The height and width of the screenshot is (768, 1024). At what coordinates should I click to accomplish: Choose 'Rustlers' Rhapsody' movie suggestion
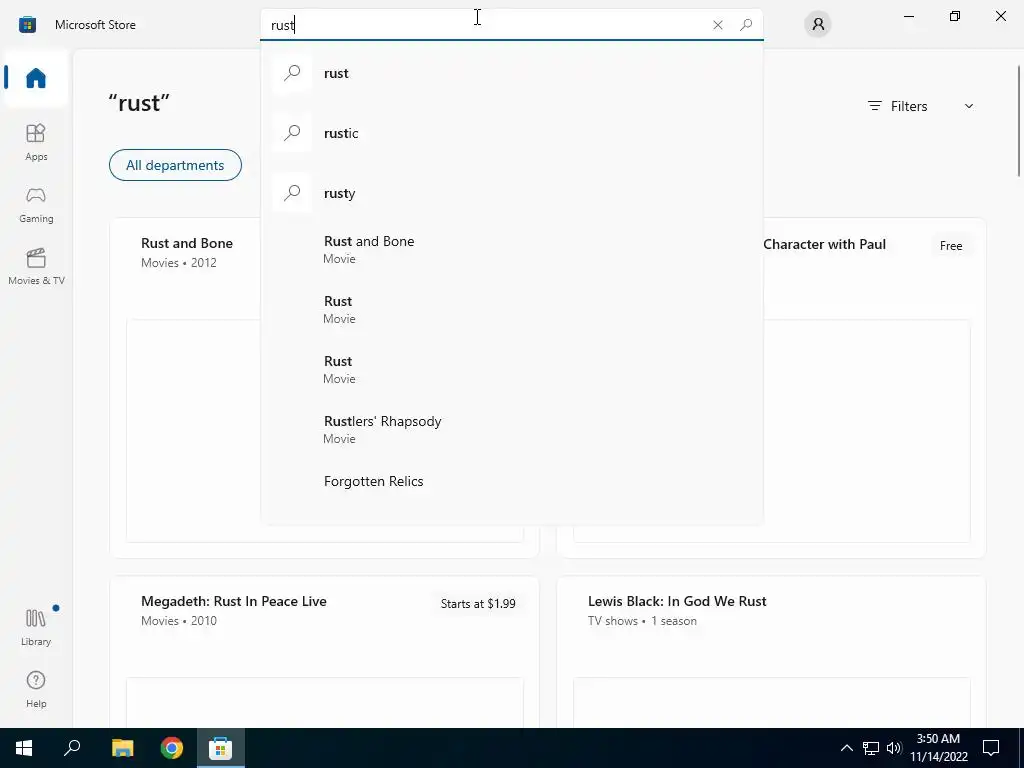(x=511, y=429)
